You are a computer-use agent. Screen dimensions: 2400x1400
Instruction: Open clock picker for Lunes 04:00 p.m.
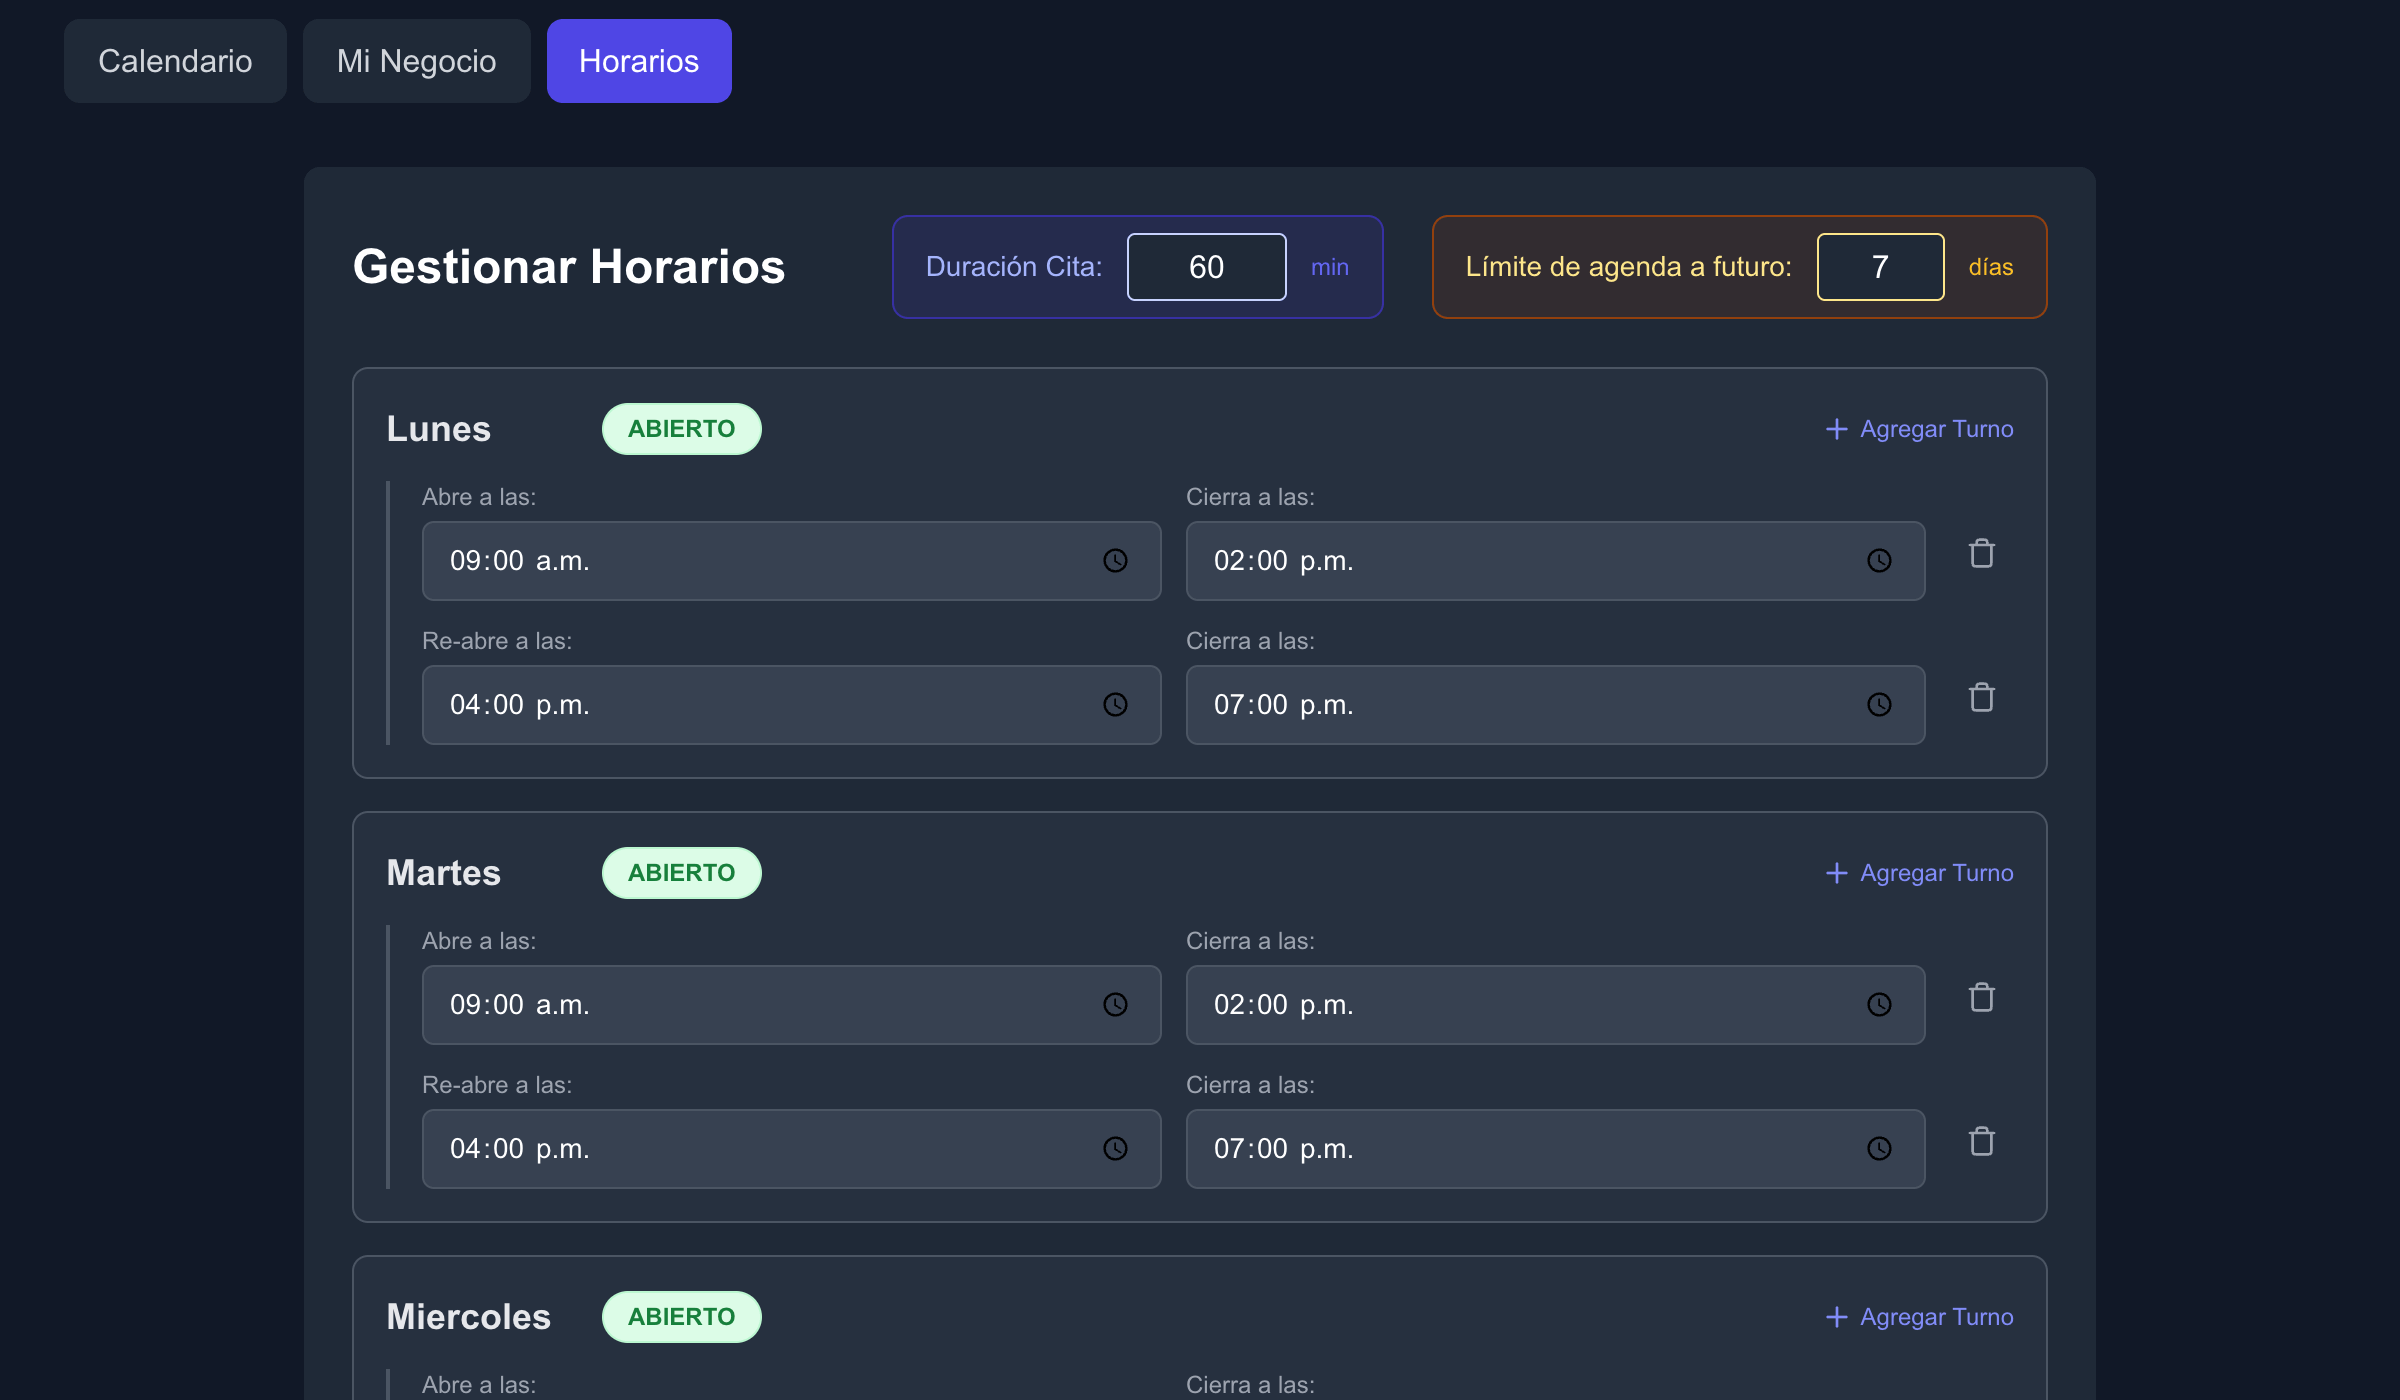[x=1115, y=705]
